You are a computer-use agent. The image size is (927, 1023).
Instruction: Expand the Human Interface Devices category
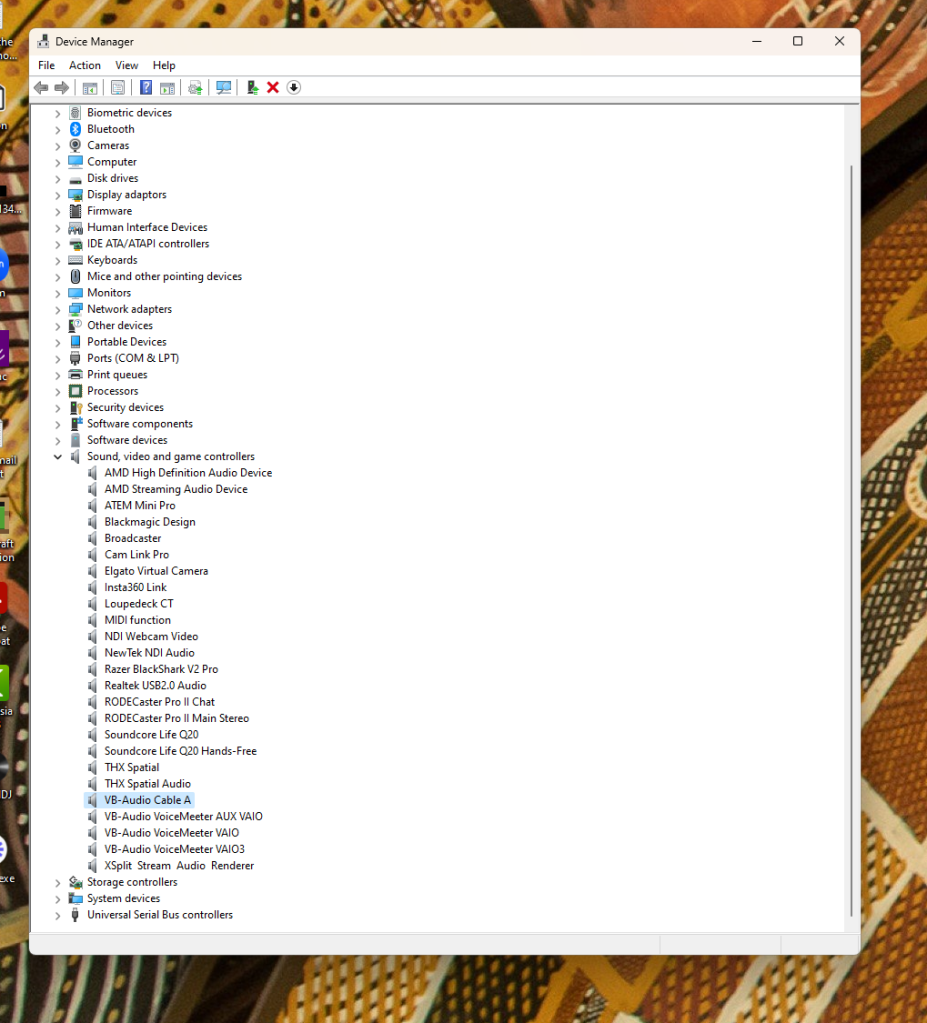point(58,228)
